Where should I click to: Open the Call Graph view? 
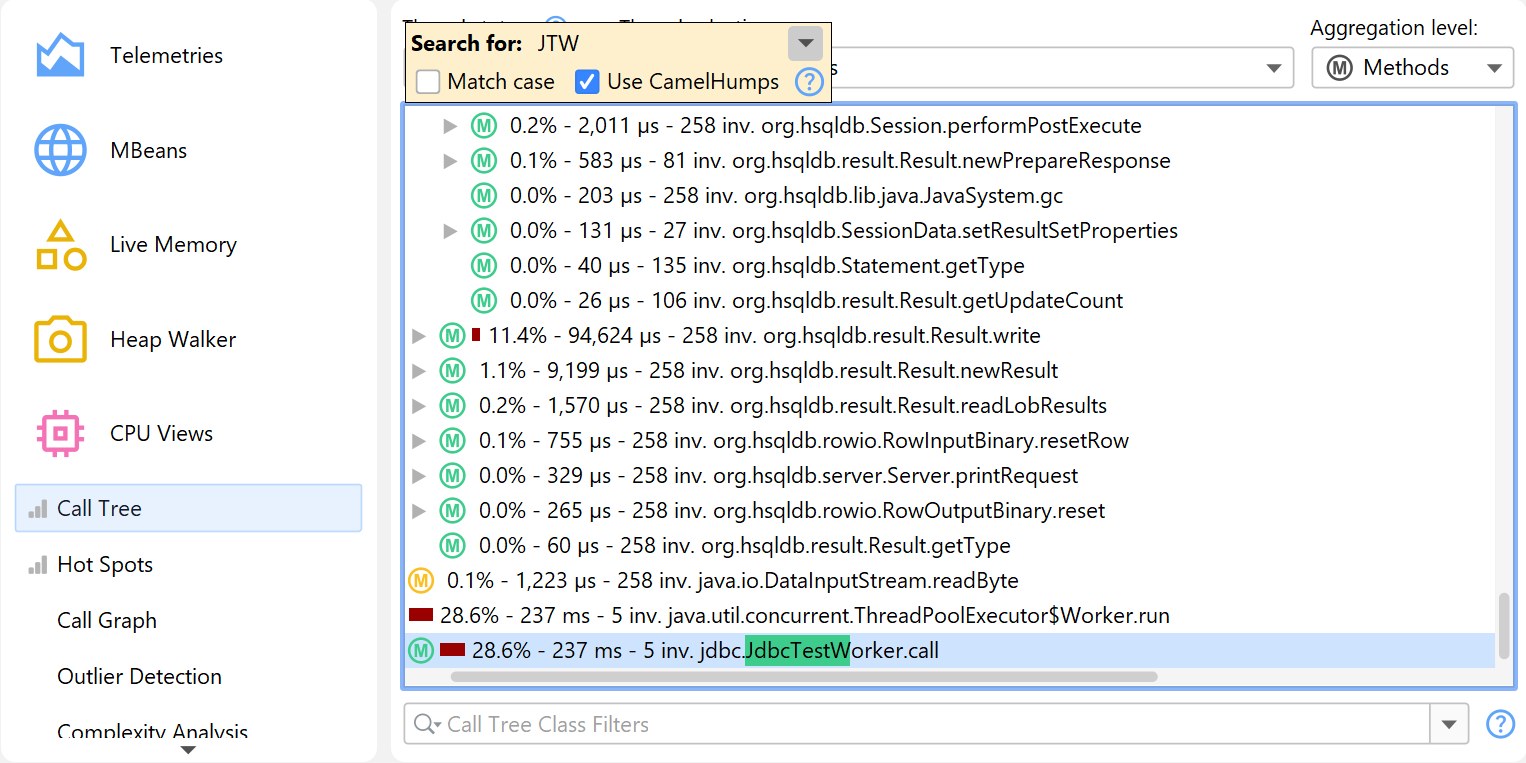point(107,621)
